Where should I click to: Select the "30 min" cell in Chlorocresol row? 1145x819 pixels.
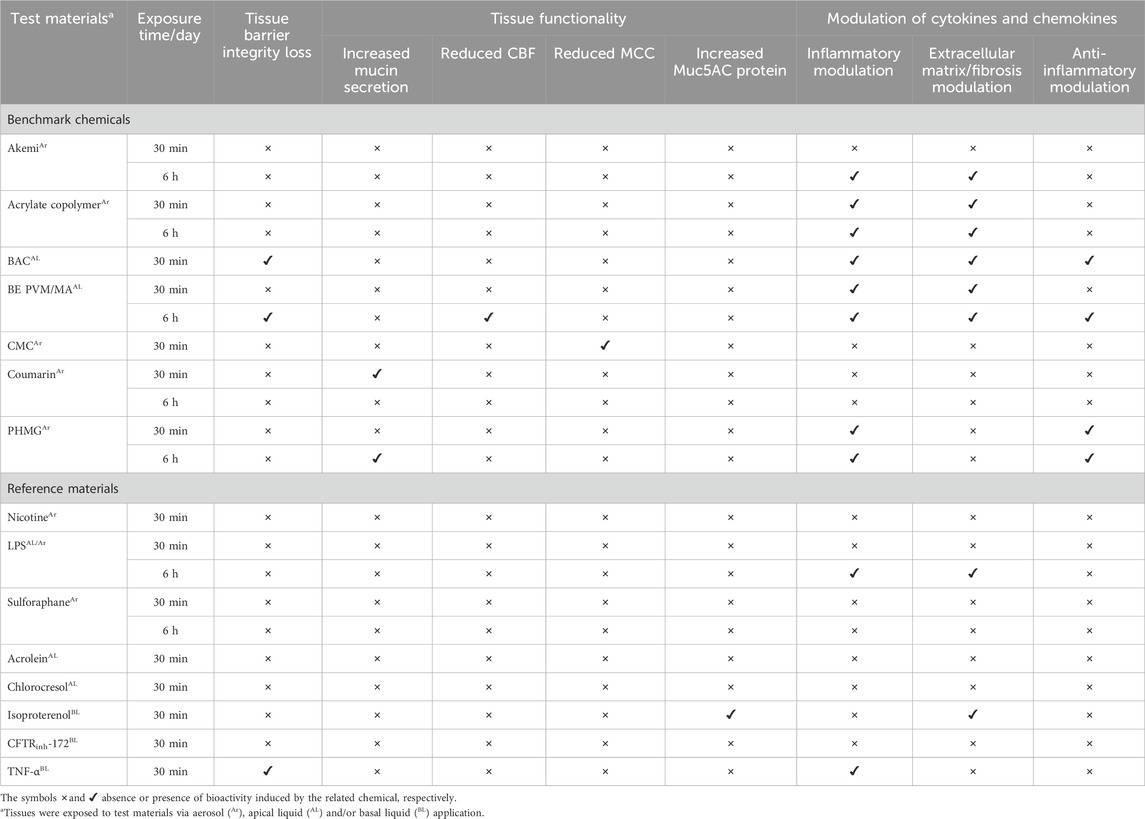click(170, 687)
